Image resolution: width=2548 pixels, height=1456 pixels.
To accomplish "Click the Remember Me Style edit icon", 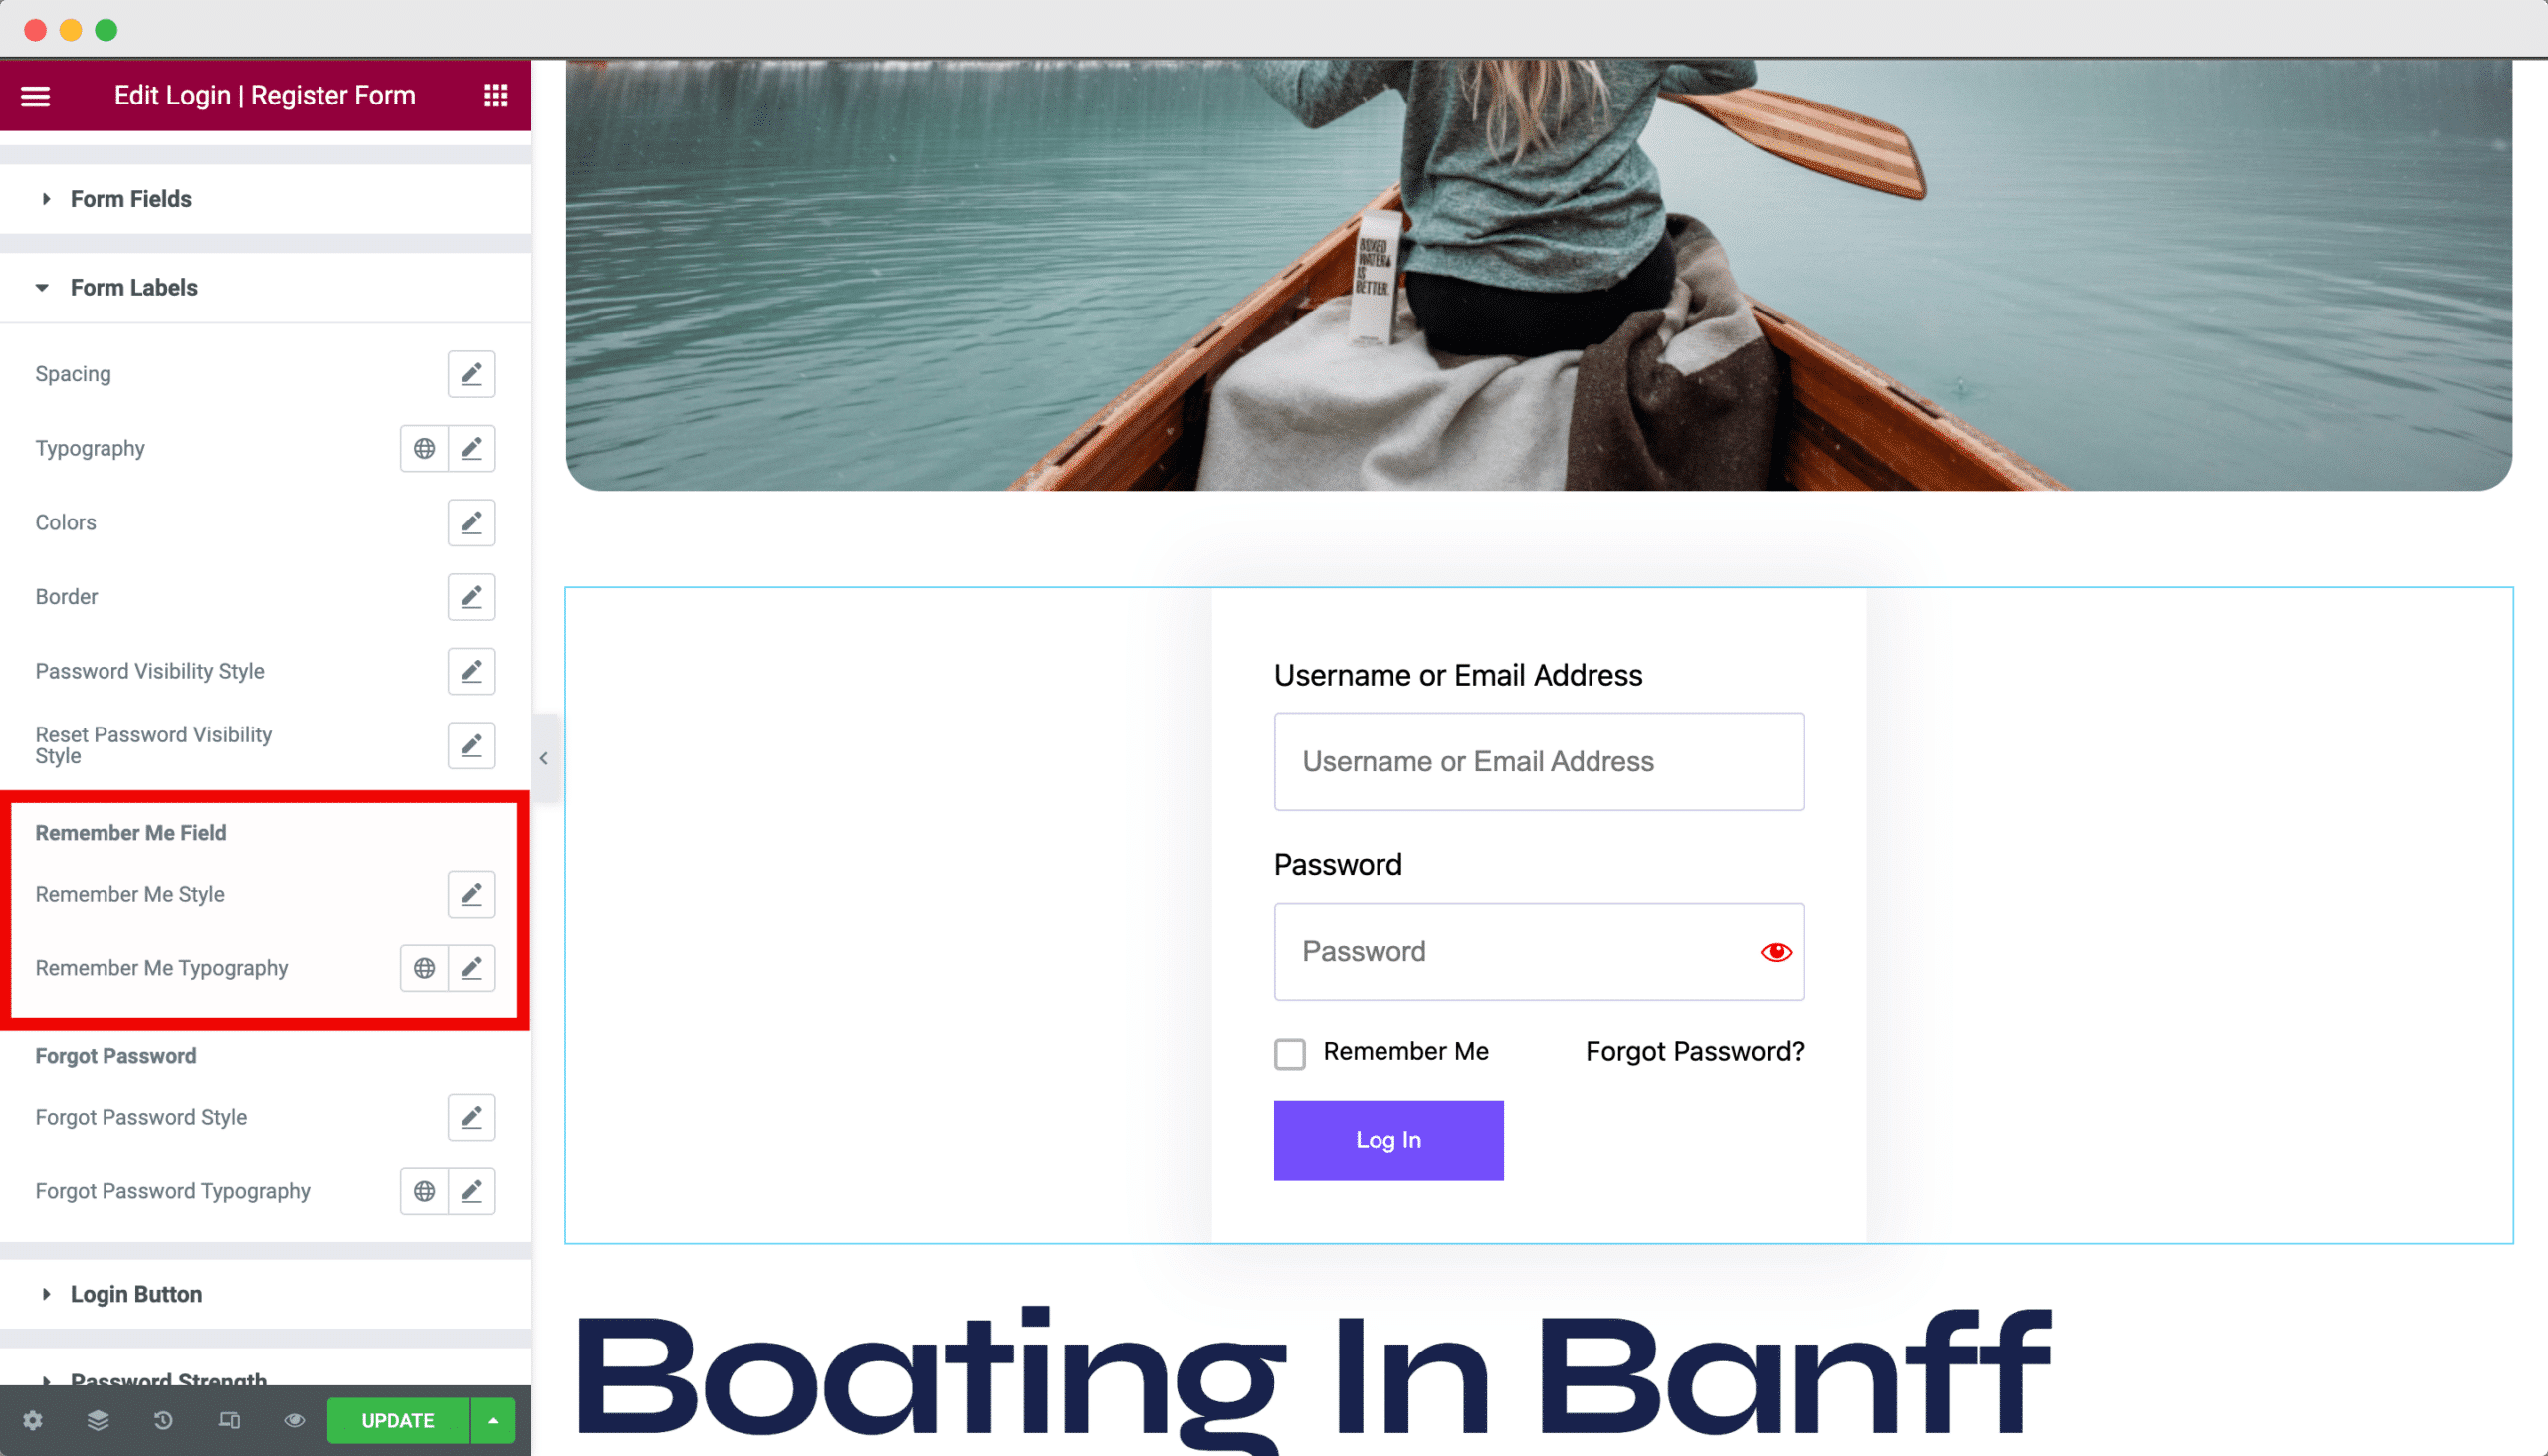I will (x=473, y=893).
